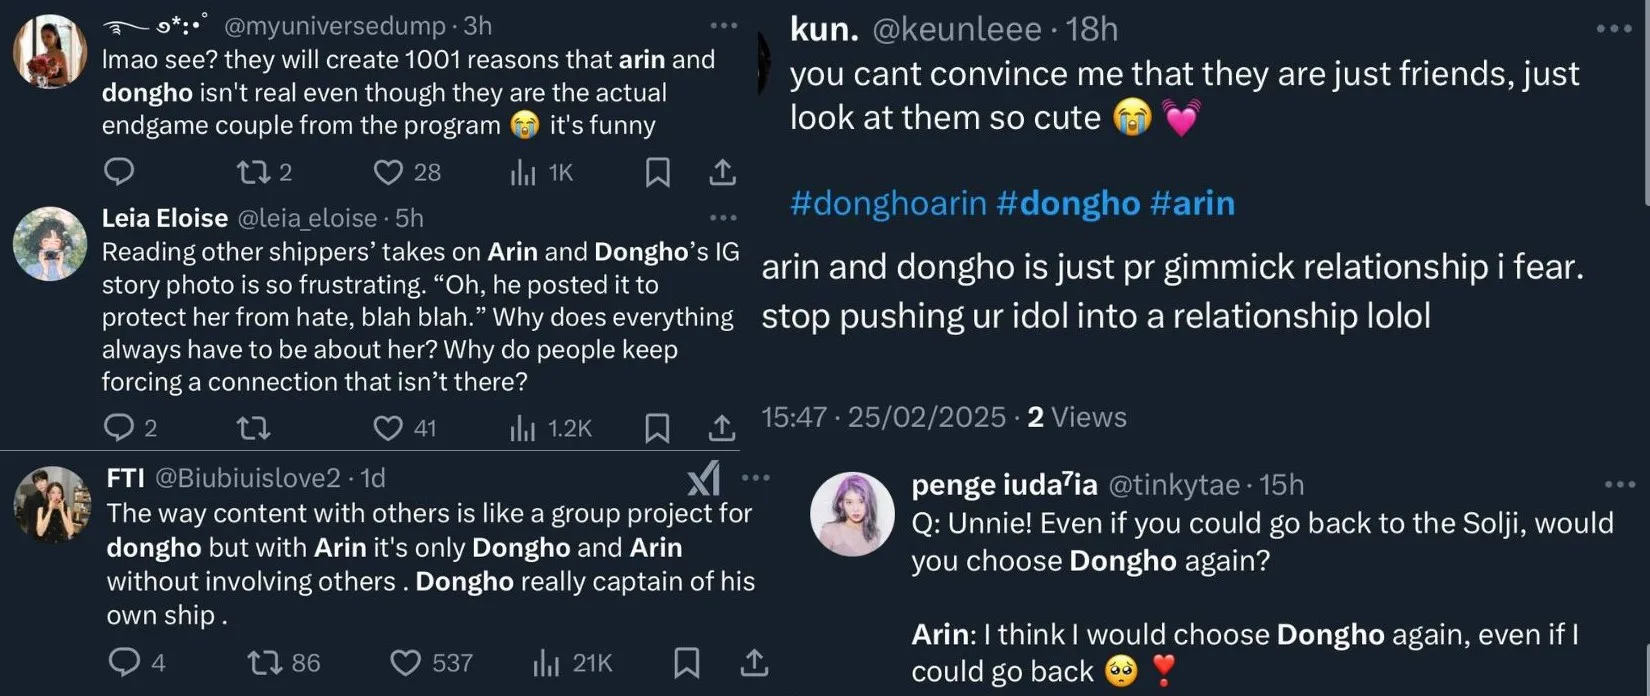Screen dimensions: 1650x696
Task: Open the #donghoarin hashtag
Action: (888, 203)
